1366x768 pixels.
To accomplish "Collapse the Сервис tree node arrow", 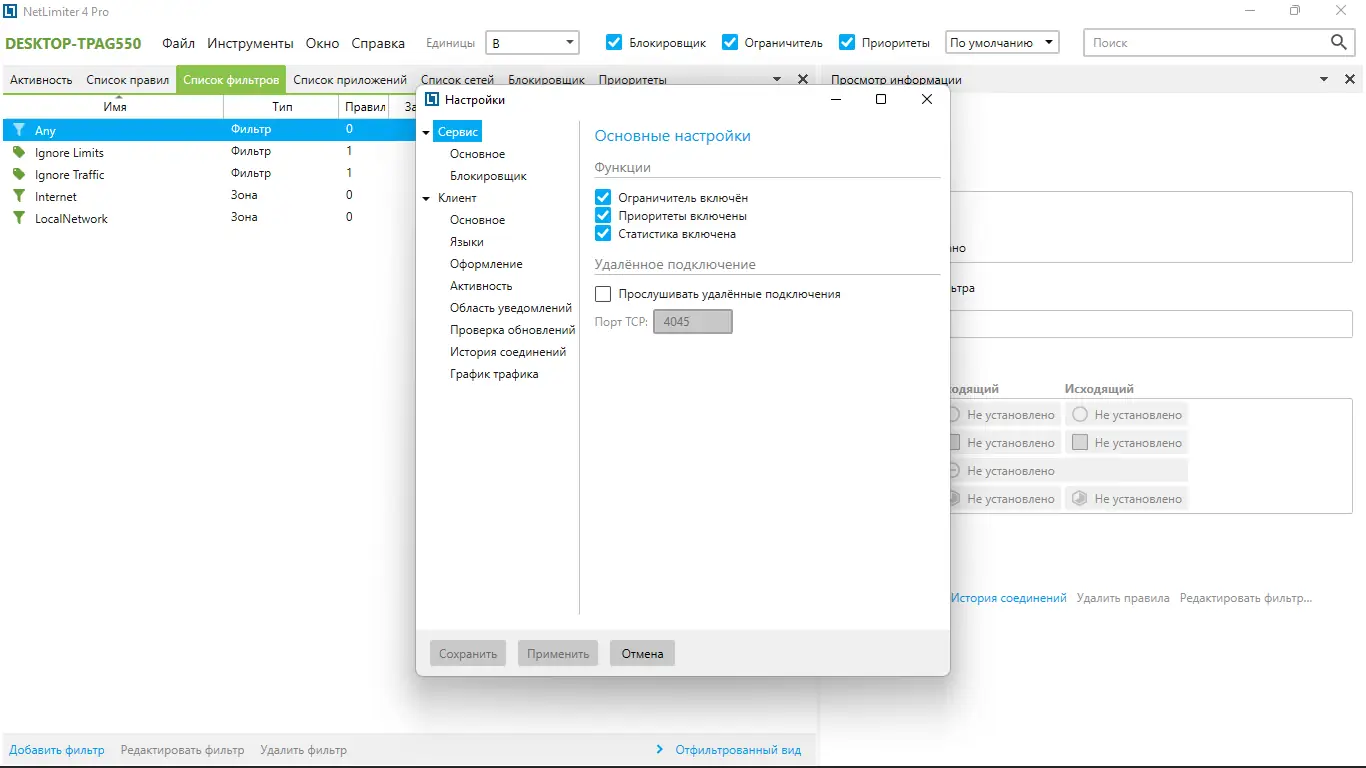I will (426, 132).
